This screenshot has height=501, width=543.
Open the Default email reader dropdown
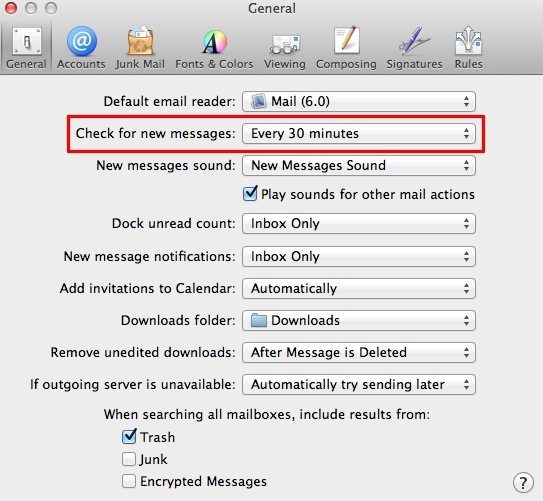(359, 101)
